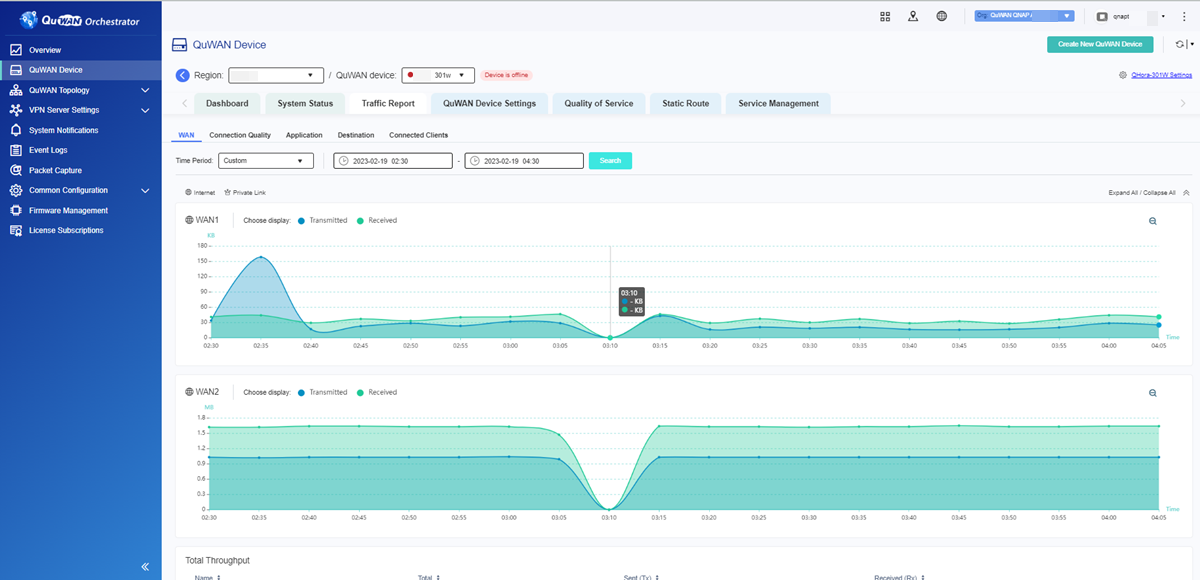Open the QuWAN Device Settings tab
The image size is (1200, 580).
pyautogui.click(x=489, y=103)
